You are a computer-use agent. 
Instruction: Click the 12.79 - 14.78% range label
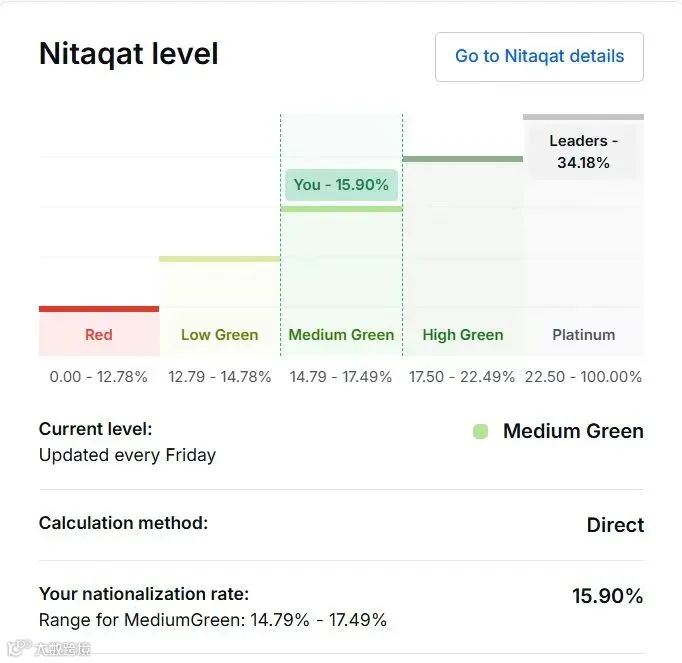click(220, 377)
